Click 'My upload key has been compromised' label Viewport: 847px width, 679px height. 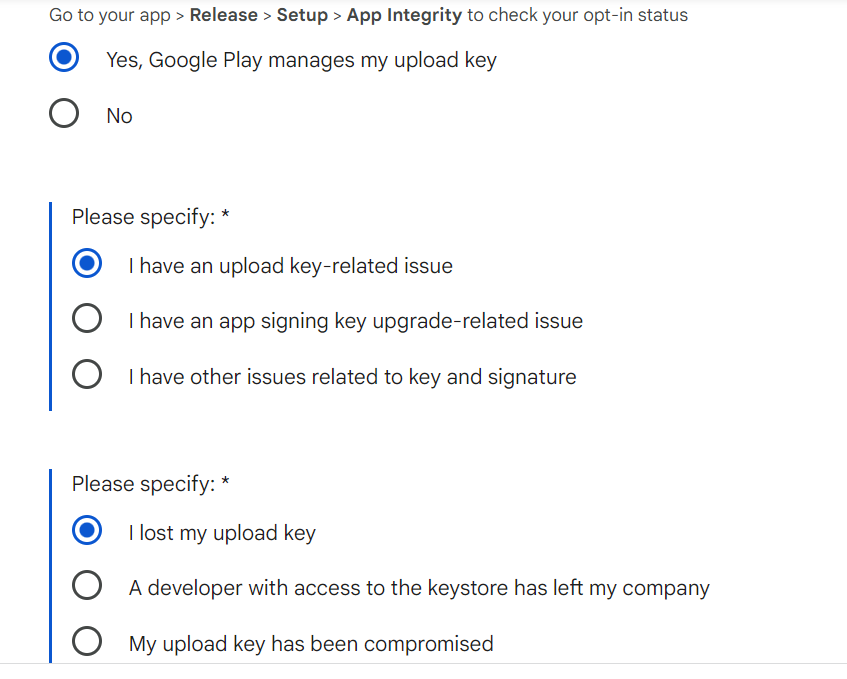[311, 644]
